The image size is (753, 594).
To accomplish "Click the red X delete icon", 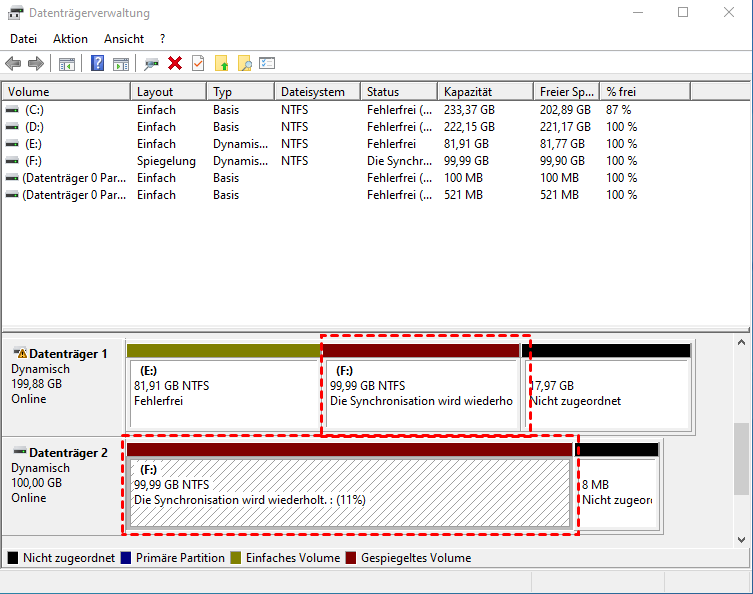I will point(175,63).
